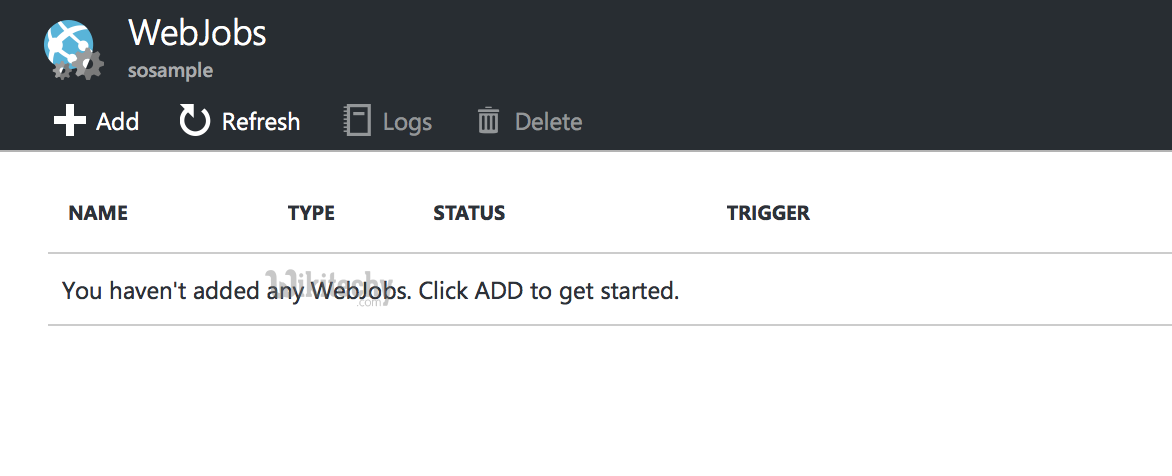1172x476 pixels.
Task: Click the trash can Delete icon
Action: pyautogui.click(x=488, y=121)
